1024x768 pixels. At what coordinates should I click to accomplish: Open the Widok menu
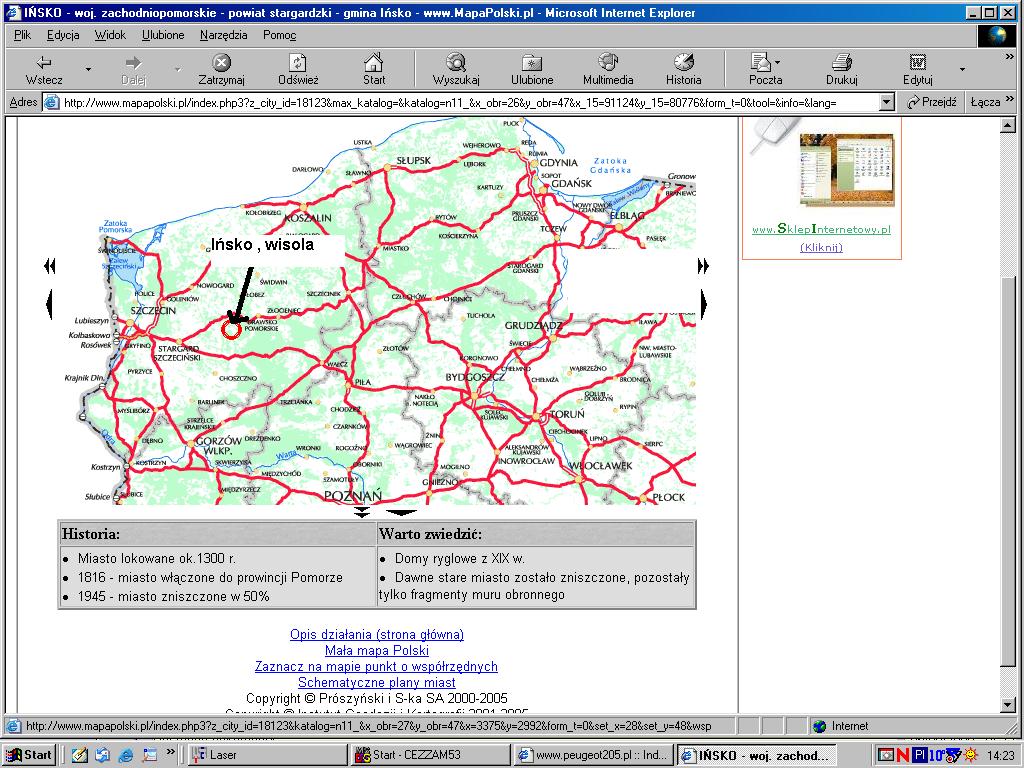[110, 35]
